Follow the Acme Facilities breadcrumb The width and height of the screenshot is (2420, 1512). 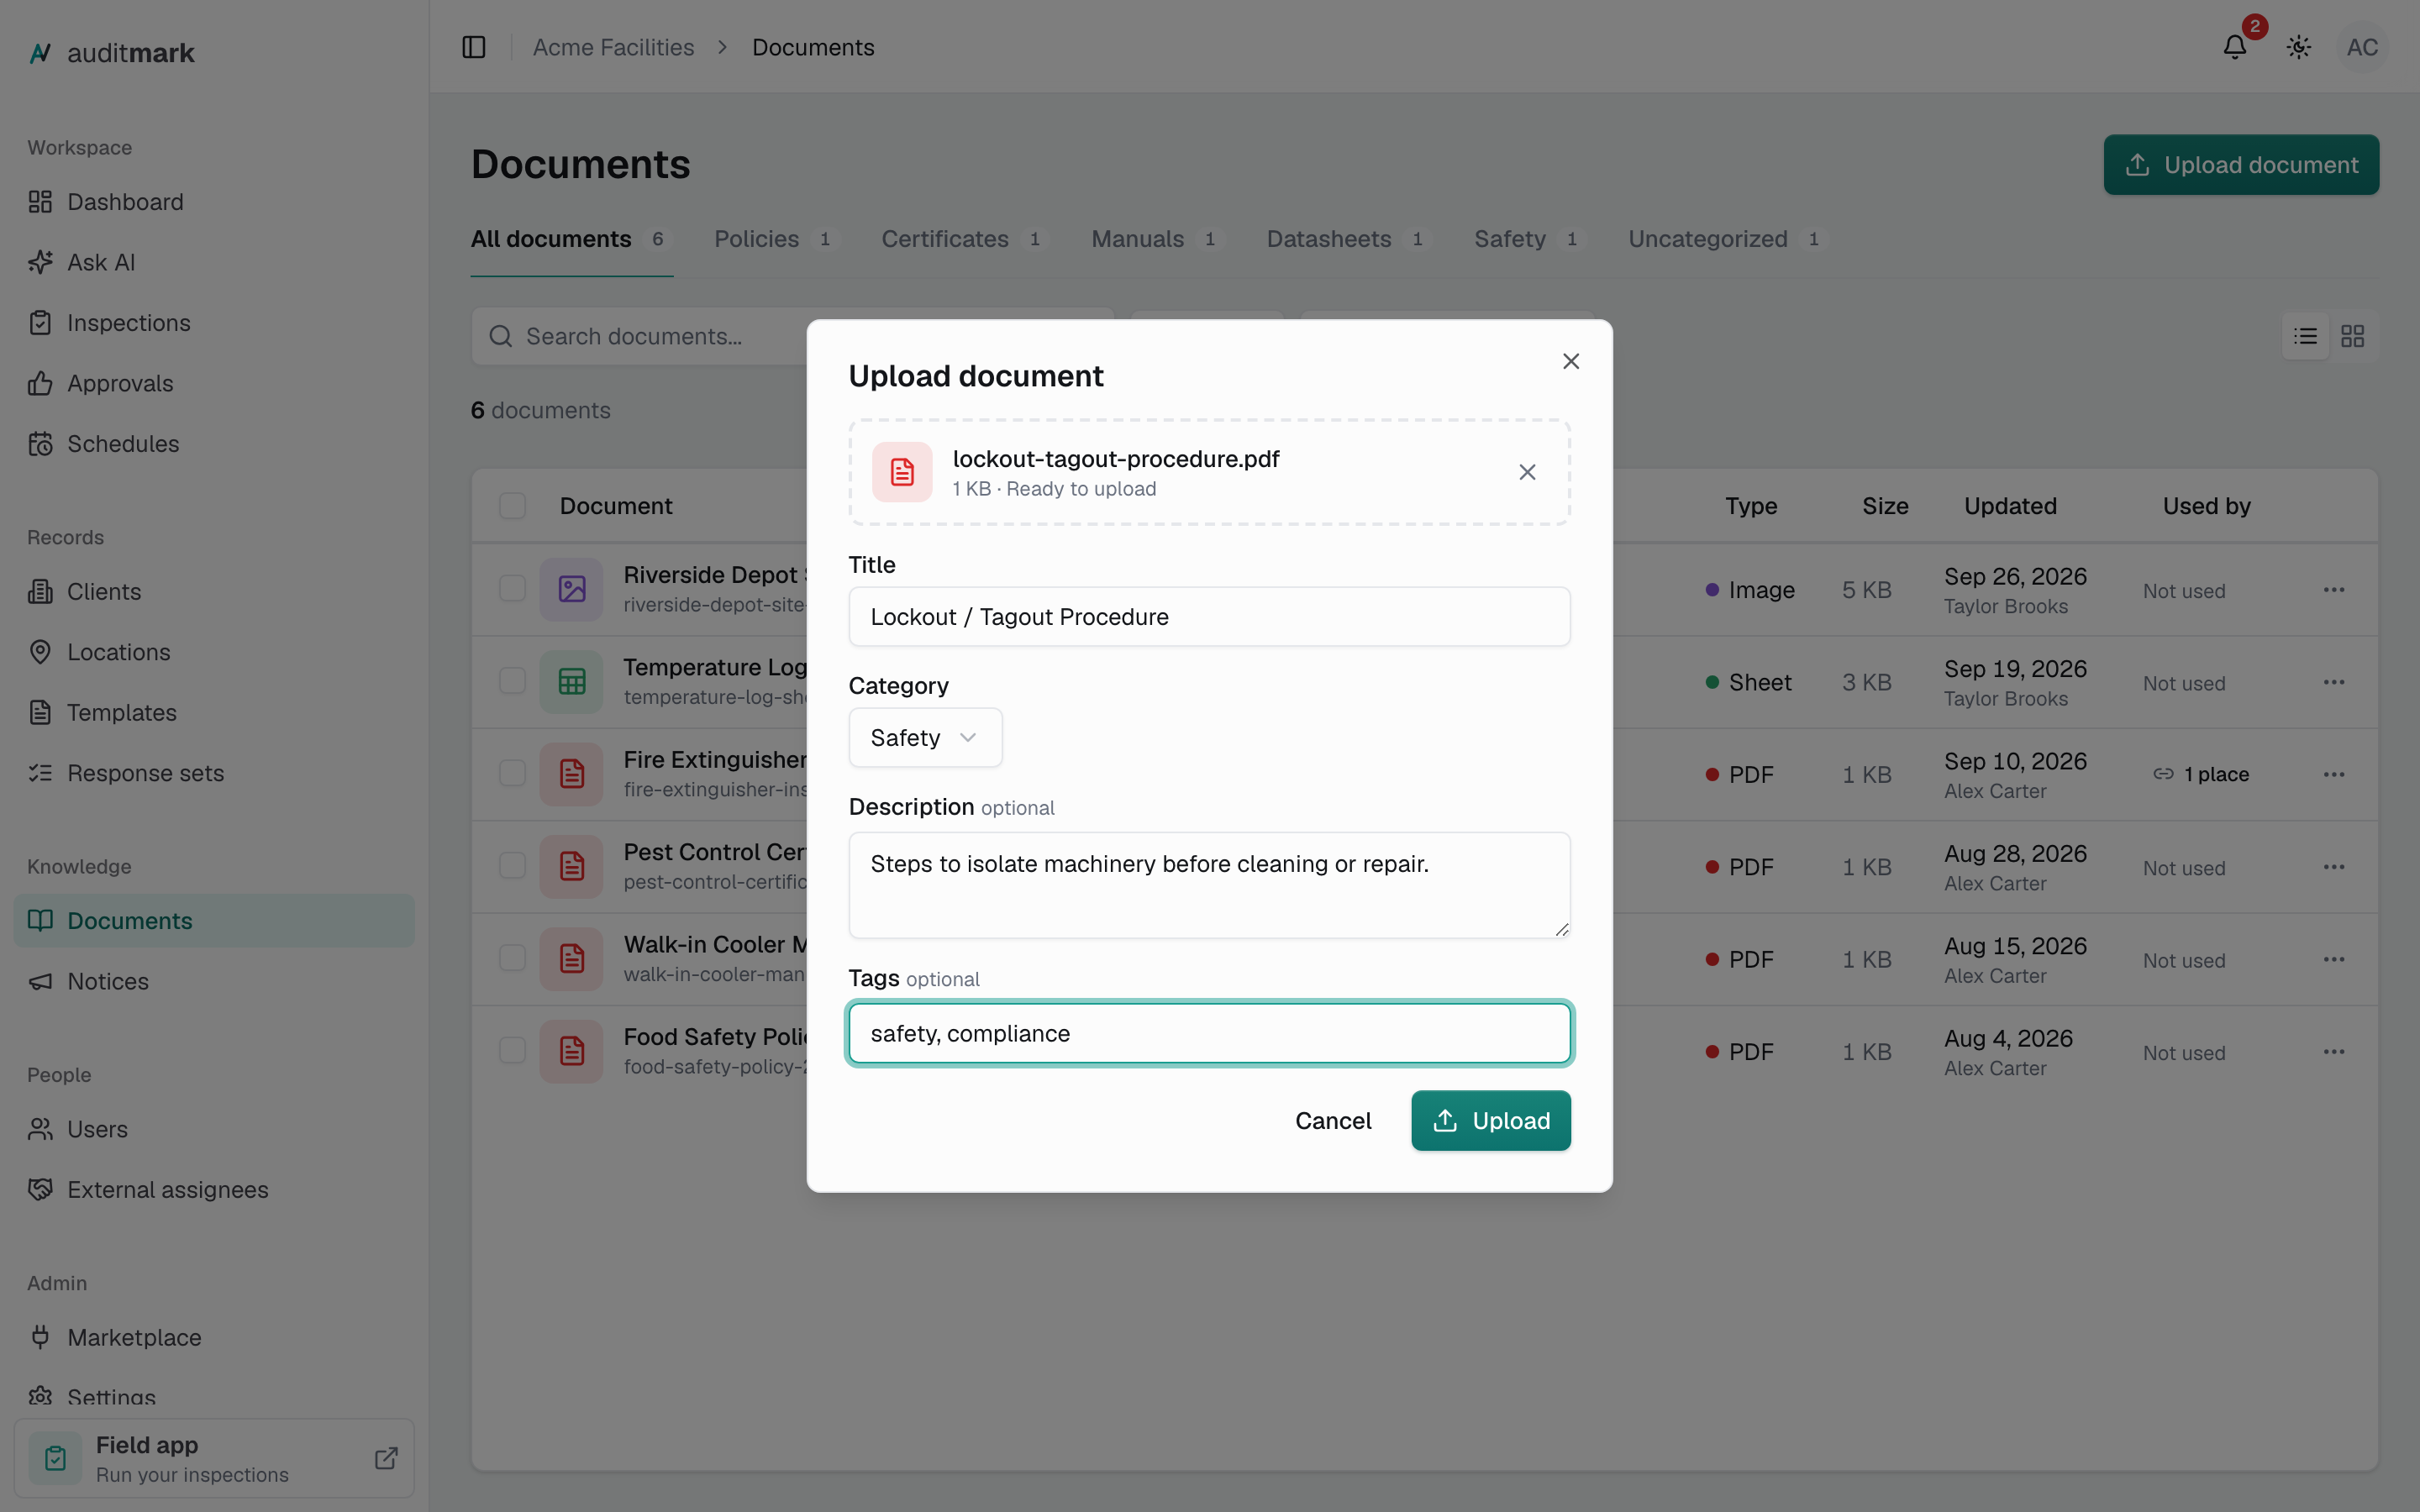click(613, 47)
